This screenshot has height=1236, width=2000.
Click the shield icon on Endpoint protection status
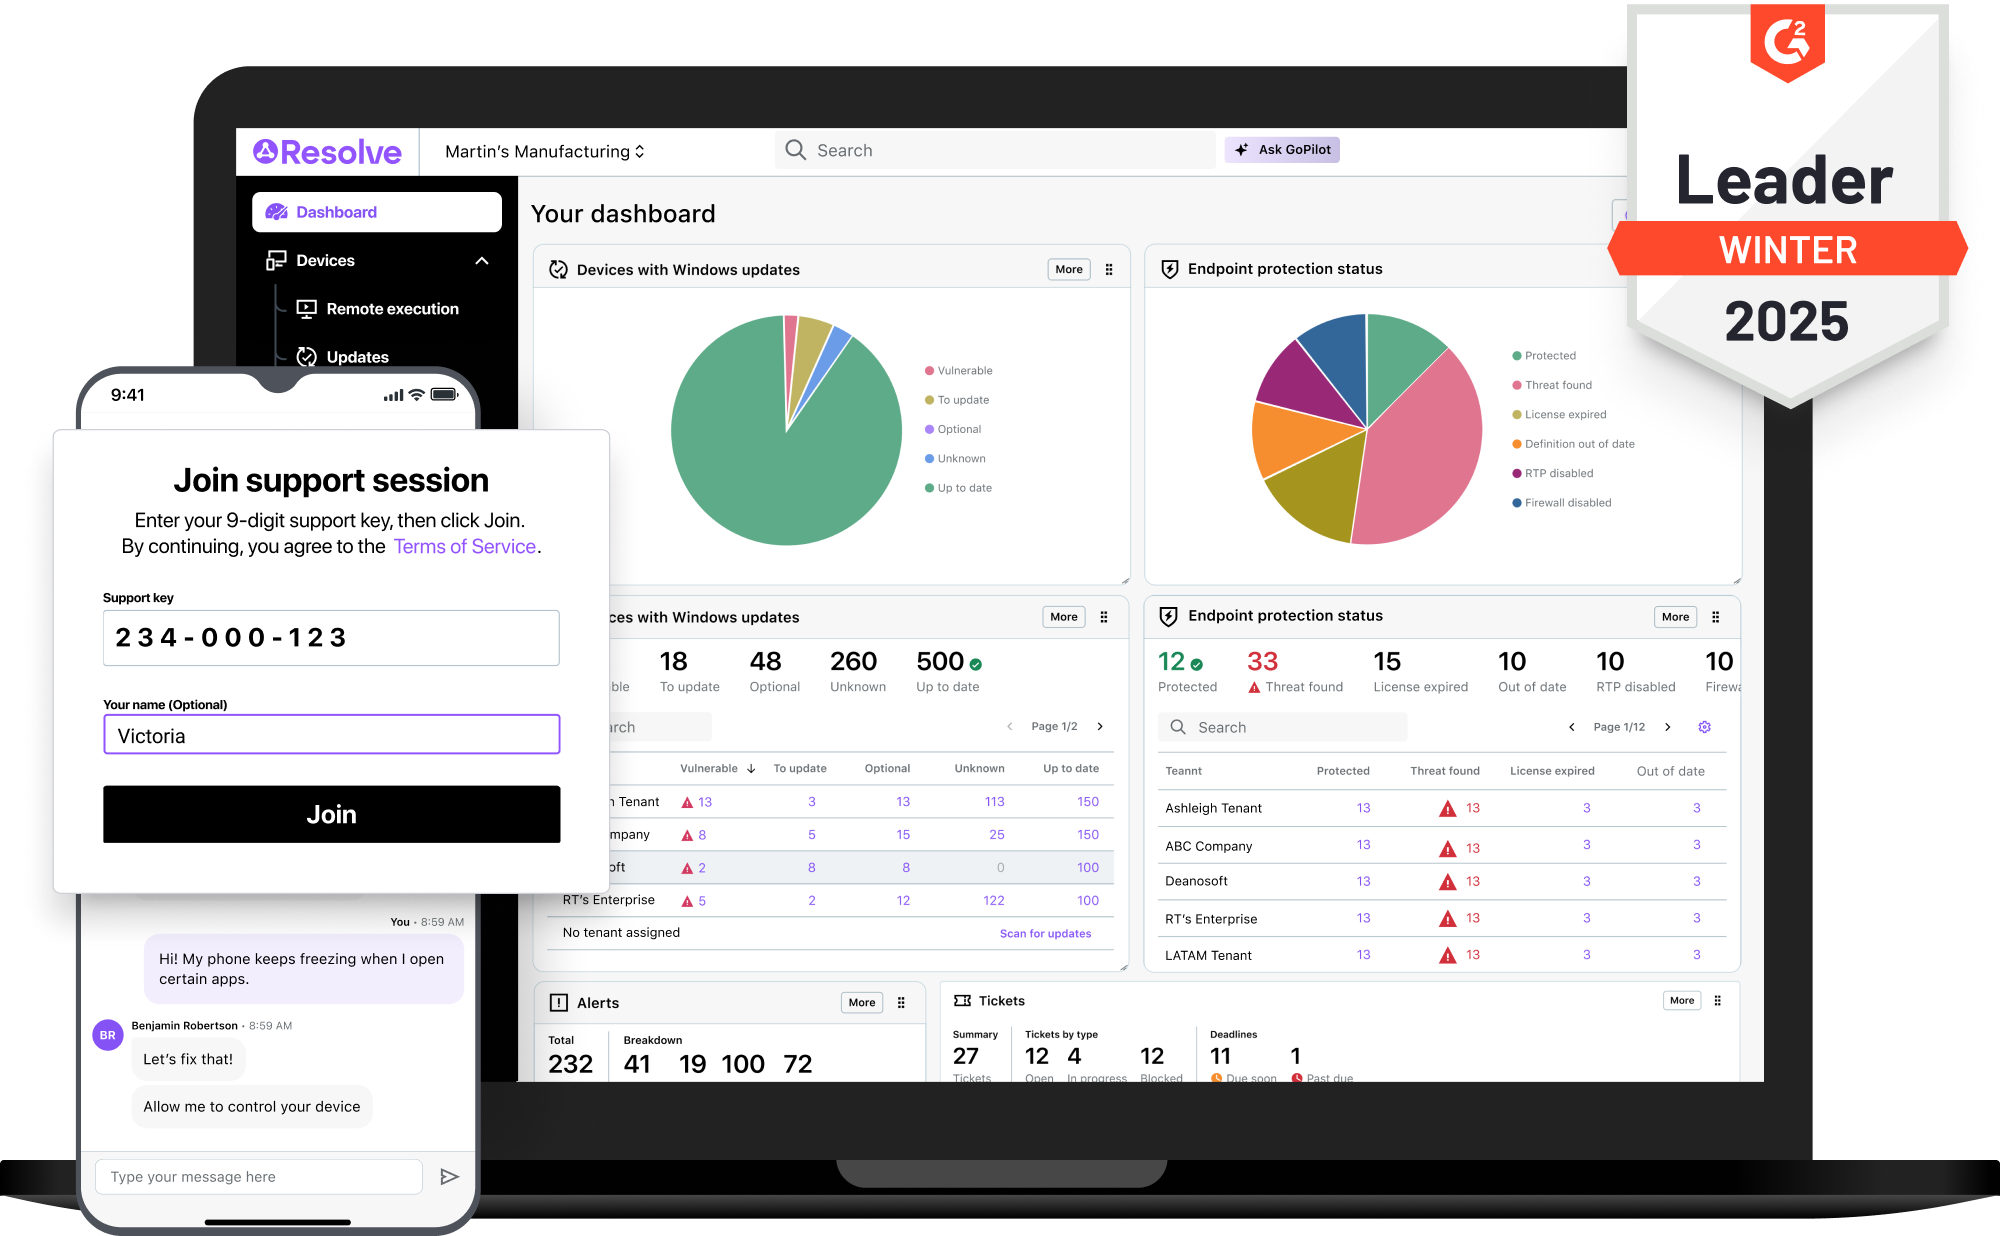tap(1169, 268)
